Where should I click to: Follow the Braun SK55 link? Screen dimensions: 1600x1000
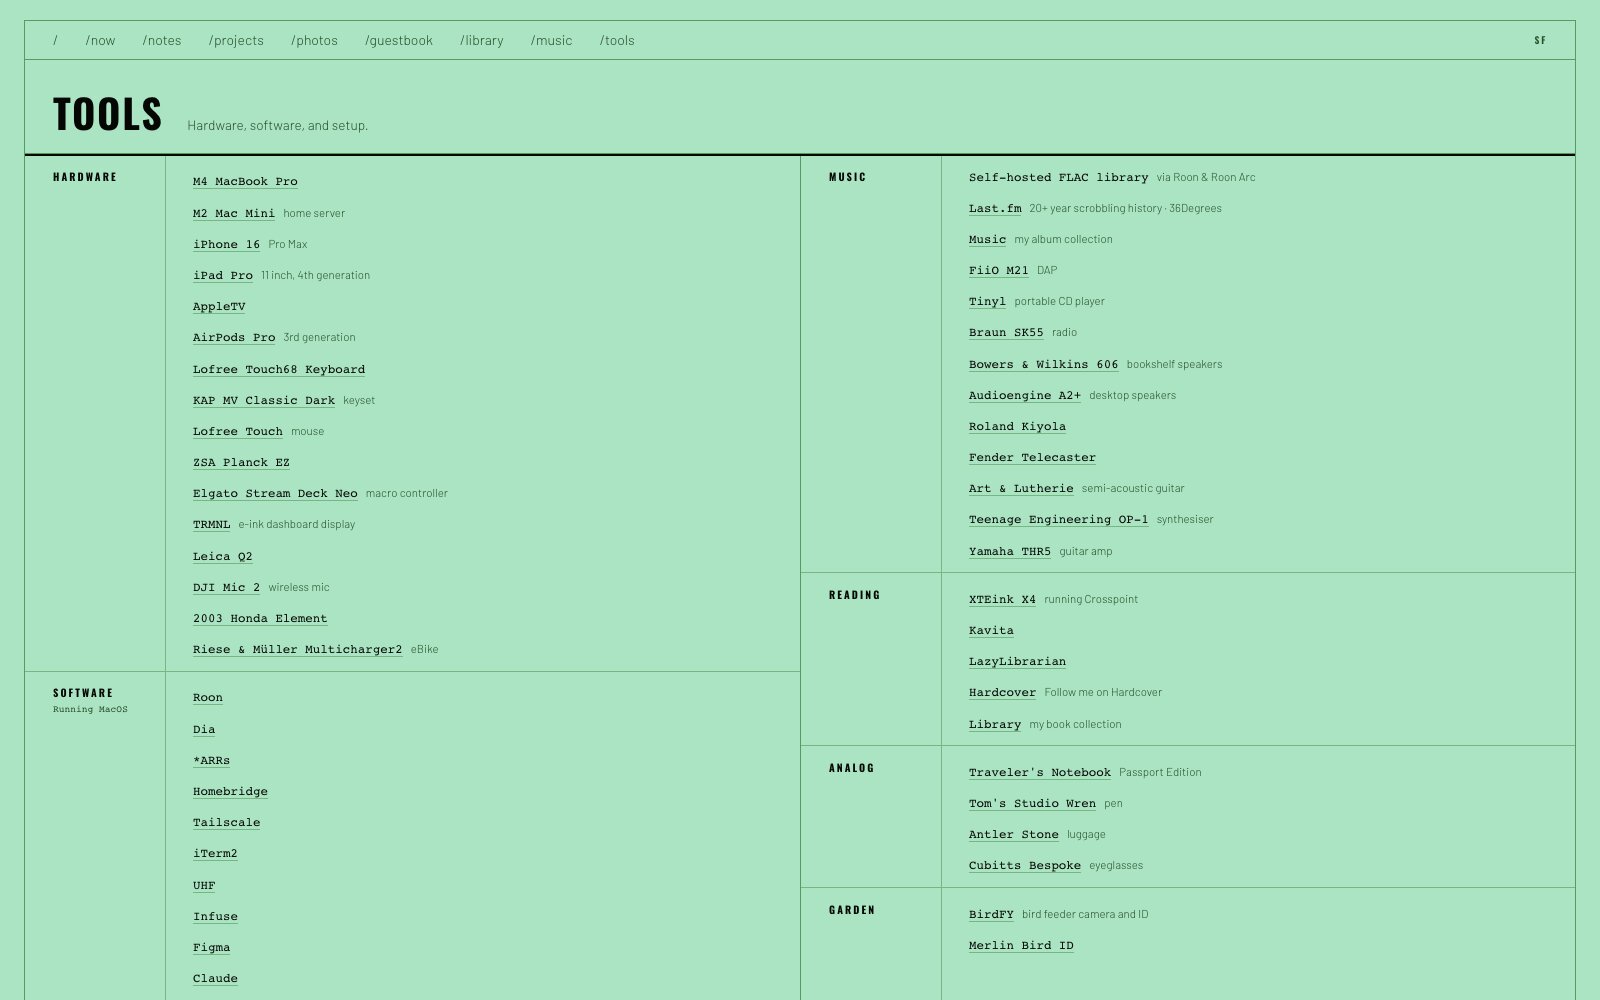(1006, 332)
